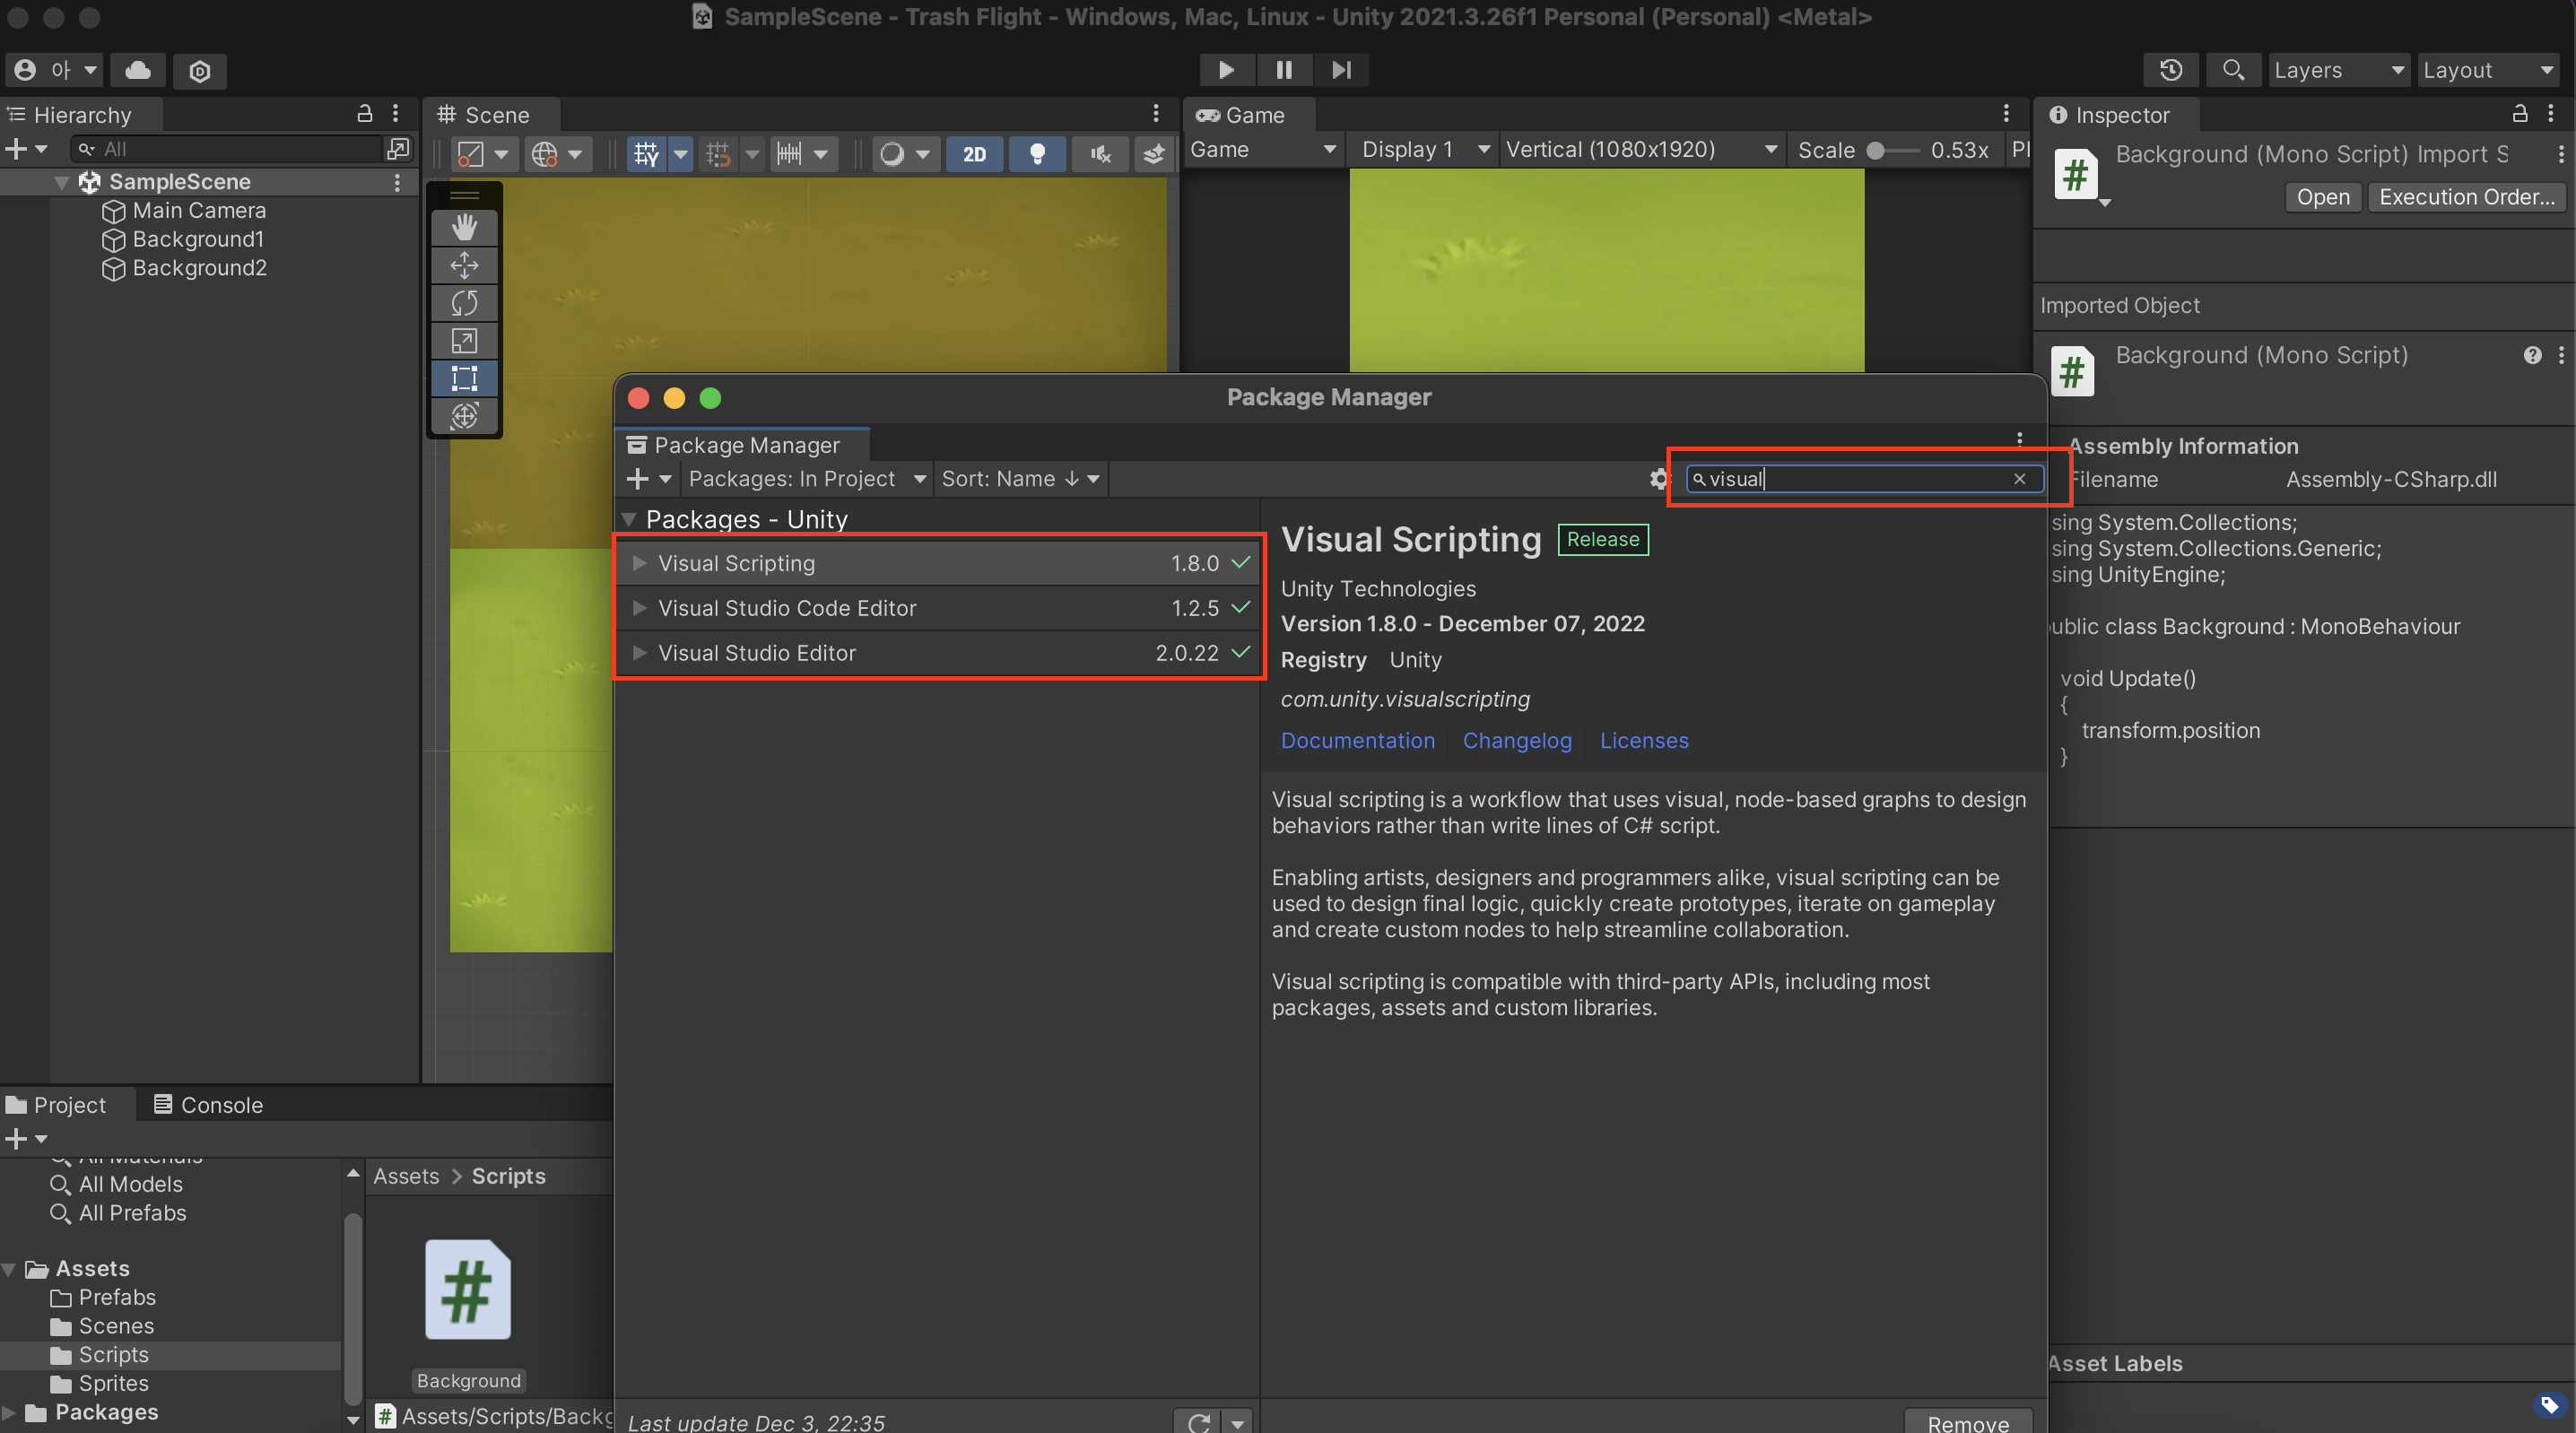The width and height of the screenshot is (2576, 1433).
Task: Expand Visual Studio Code Editor row
Action: [639, 608]
